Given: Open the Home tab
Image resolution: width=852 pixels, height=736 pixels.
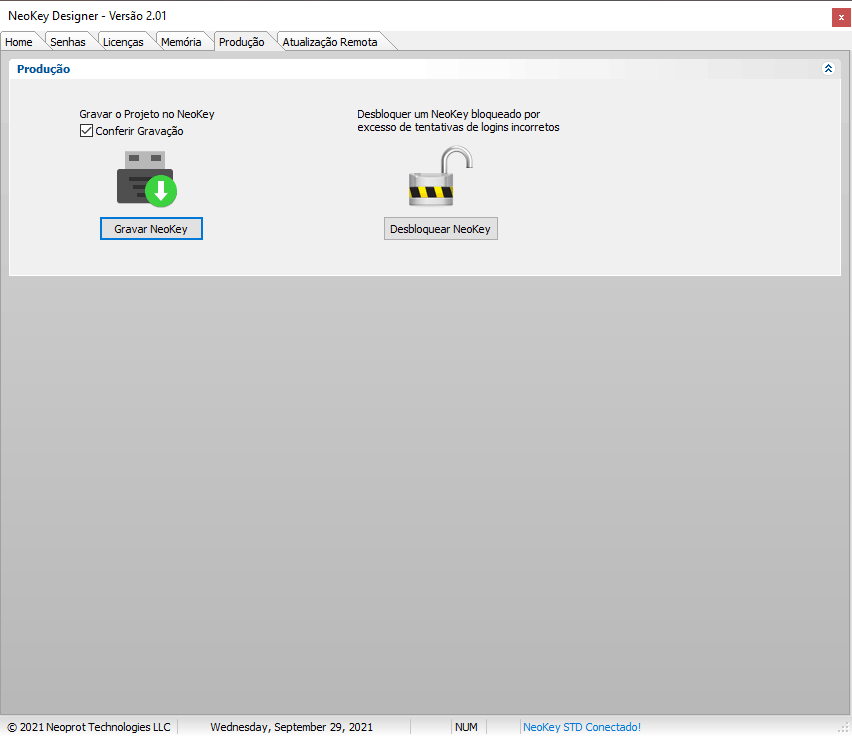Looking at the screenshot, I should tap(19, 42).
